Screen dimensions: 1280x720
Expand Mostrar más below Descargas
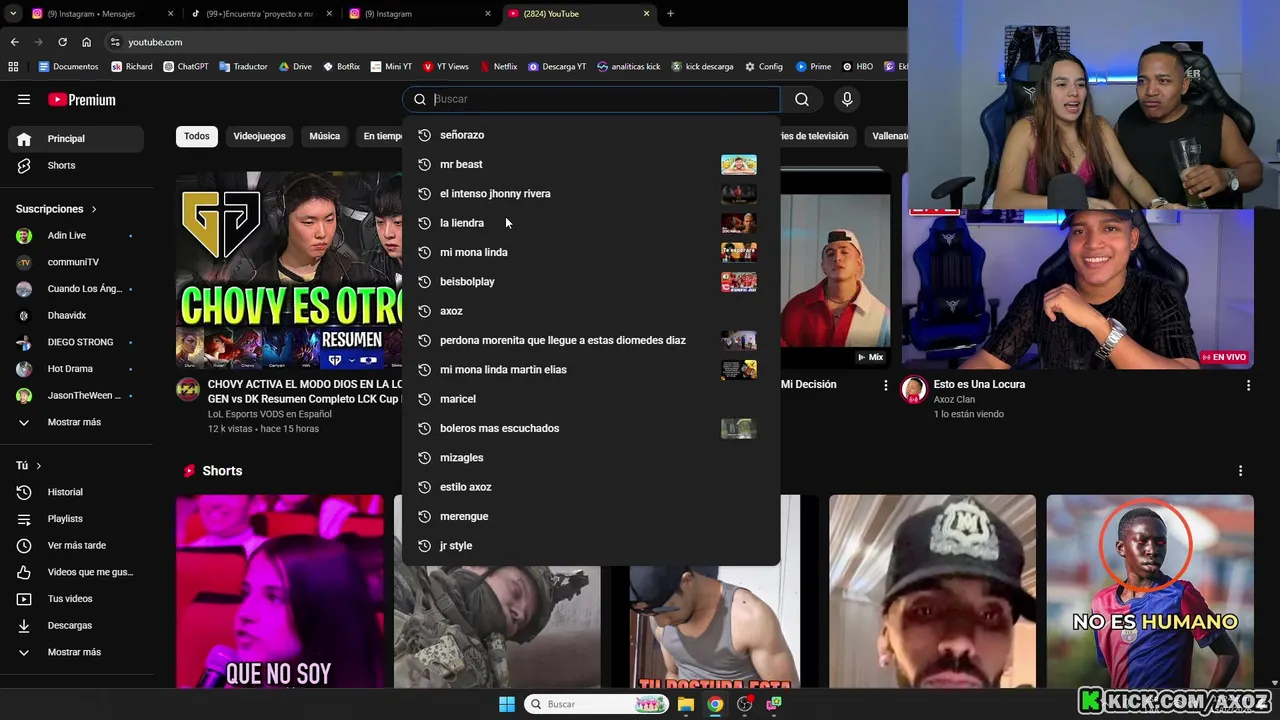[x=76, y=652]
